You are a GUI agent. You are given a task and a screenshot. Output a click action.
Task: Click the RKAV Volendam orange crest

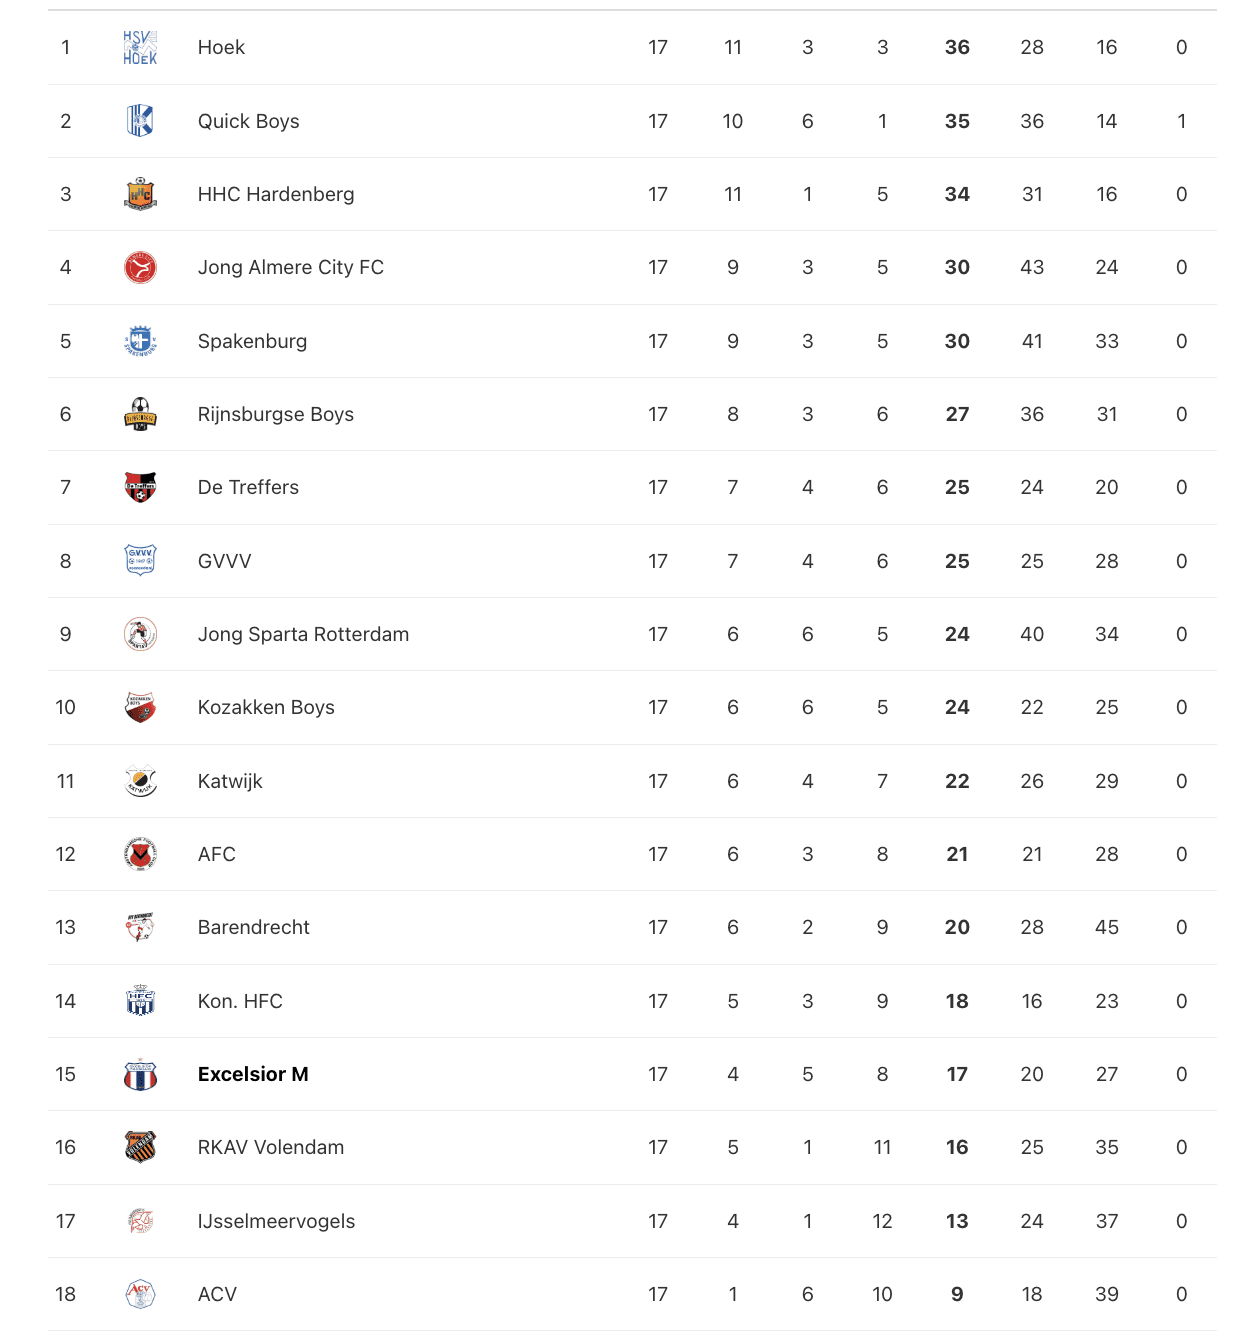[140, 1147]
